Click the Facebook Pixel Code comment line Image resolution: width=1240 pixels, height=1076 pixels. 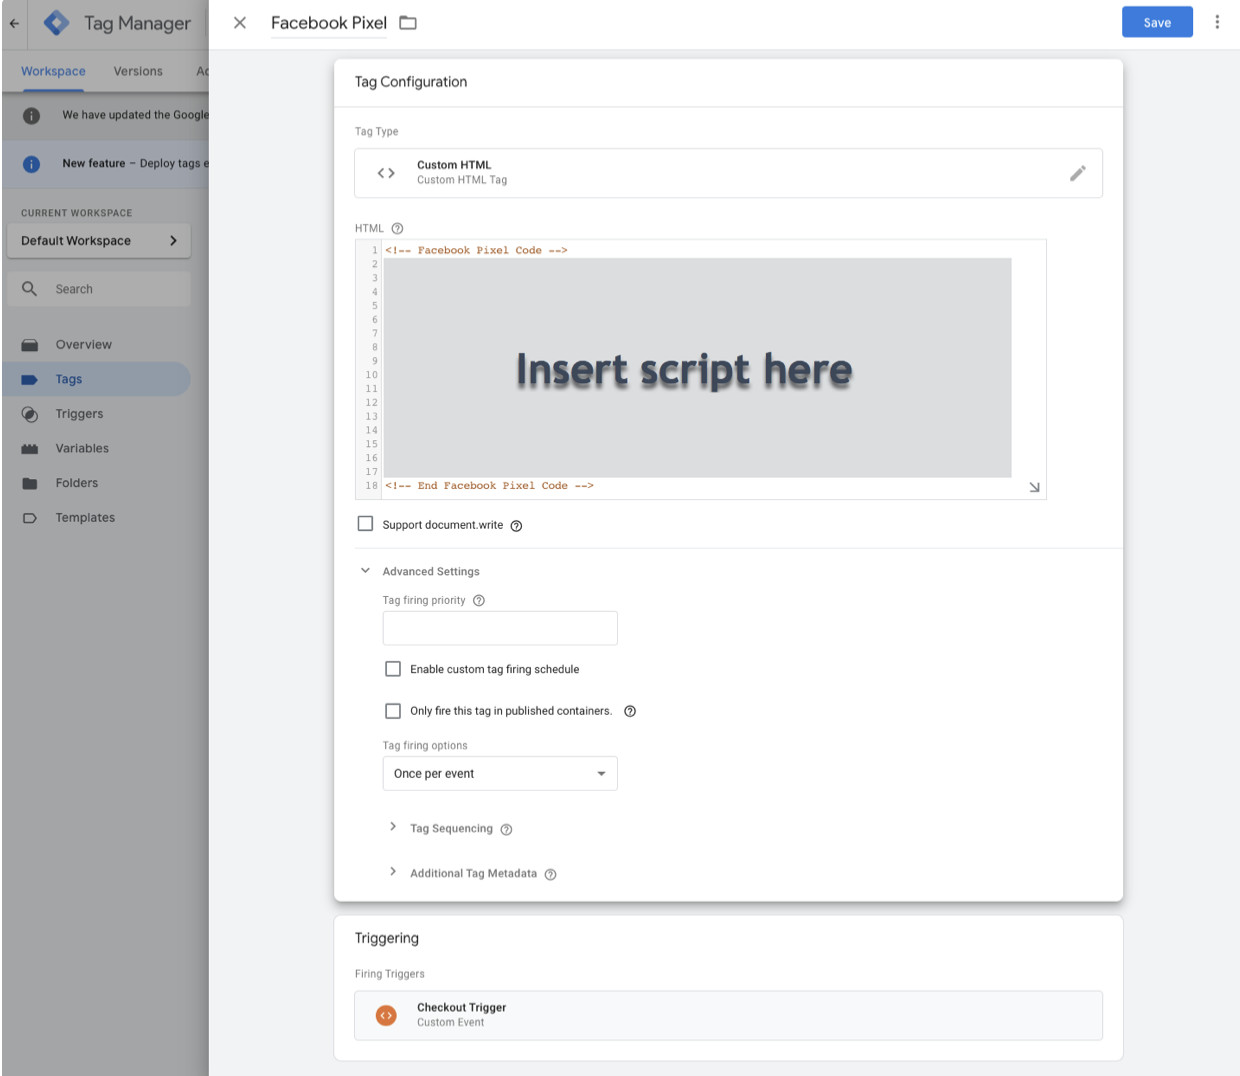pos(476,251)
